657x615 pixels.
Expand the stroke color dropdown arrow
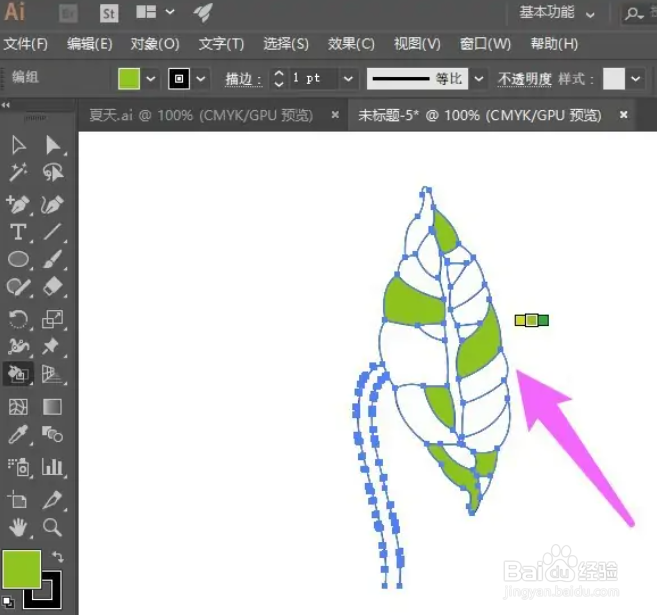201,79
